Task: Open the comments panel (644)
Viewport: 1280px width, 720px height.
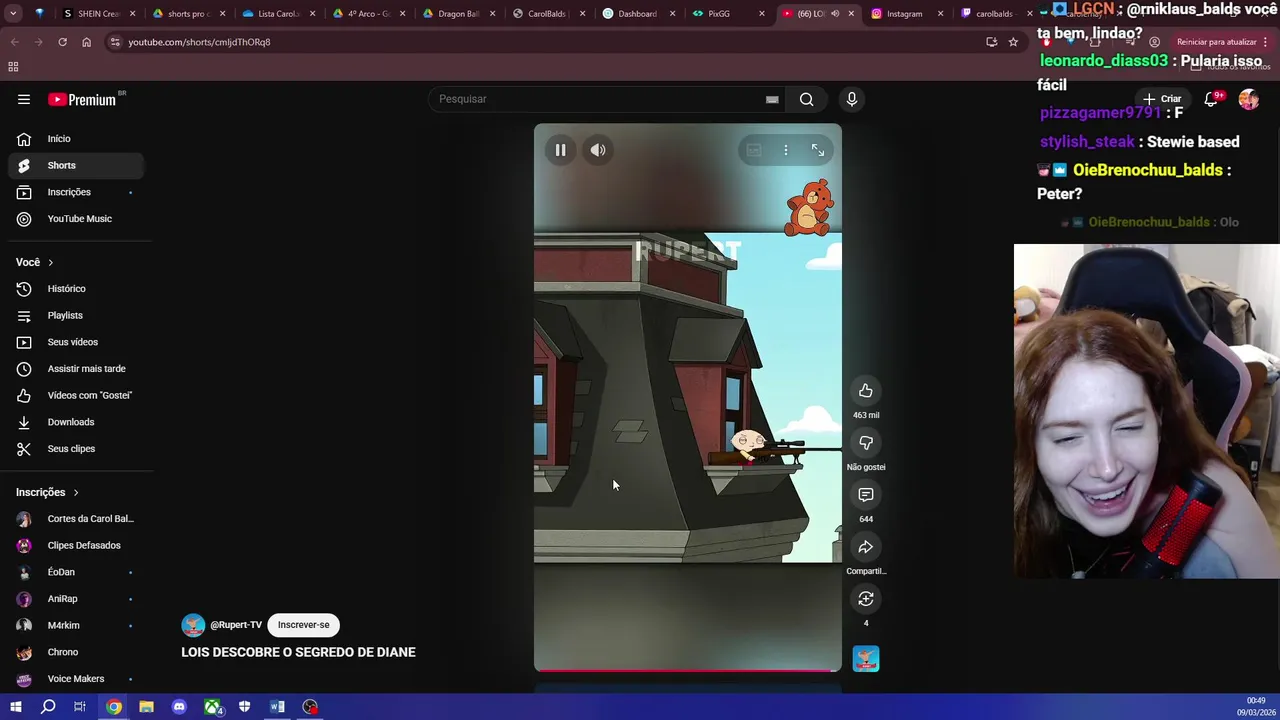Action: [x=866, y=495]
